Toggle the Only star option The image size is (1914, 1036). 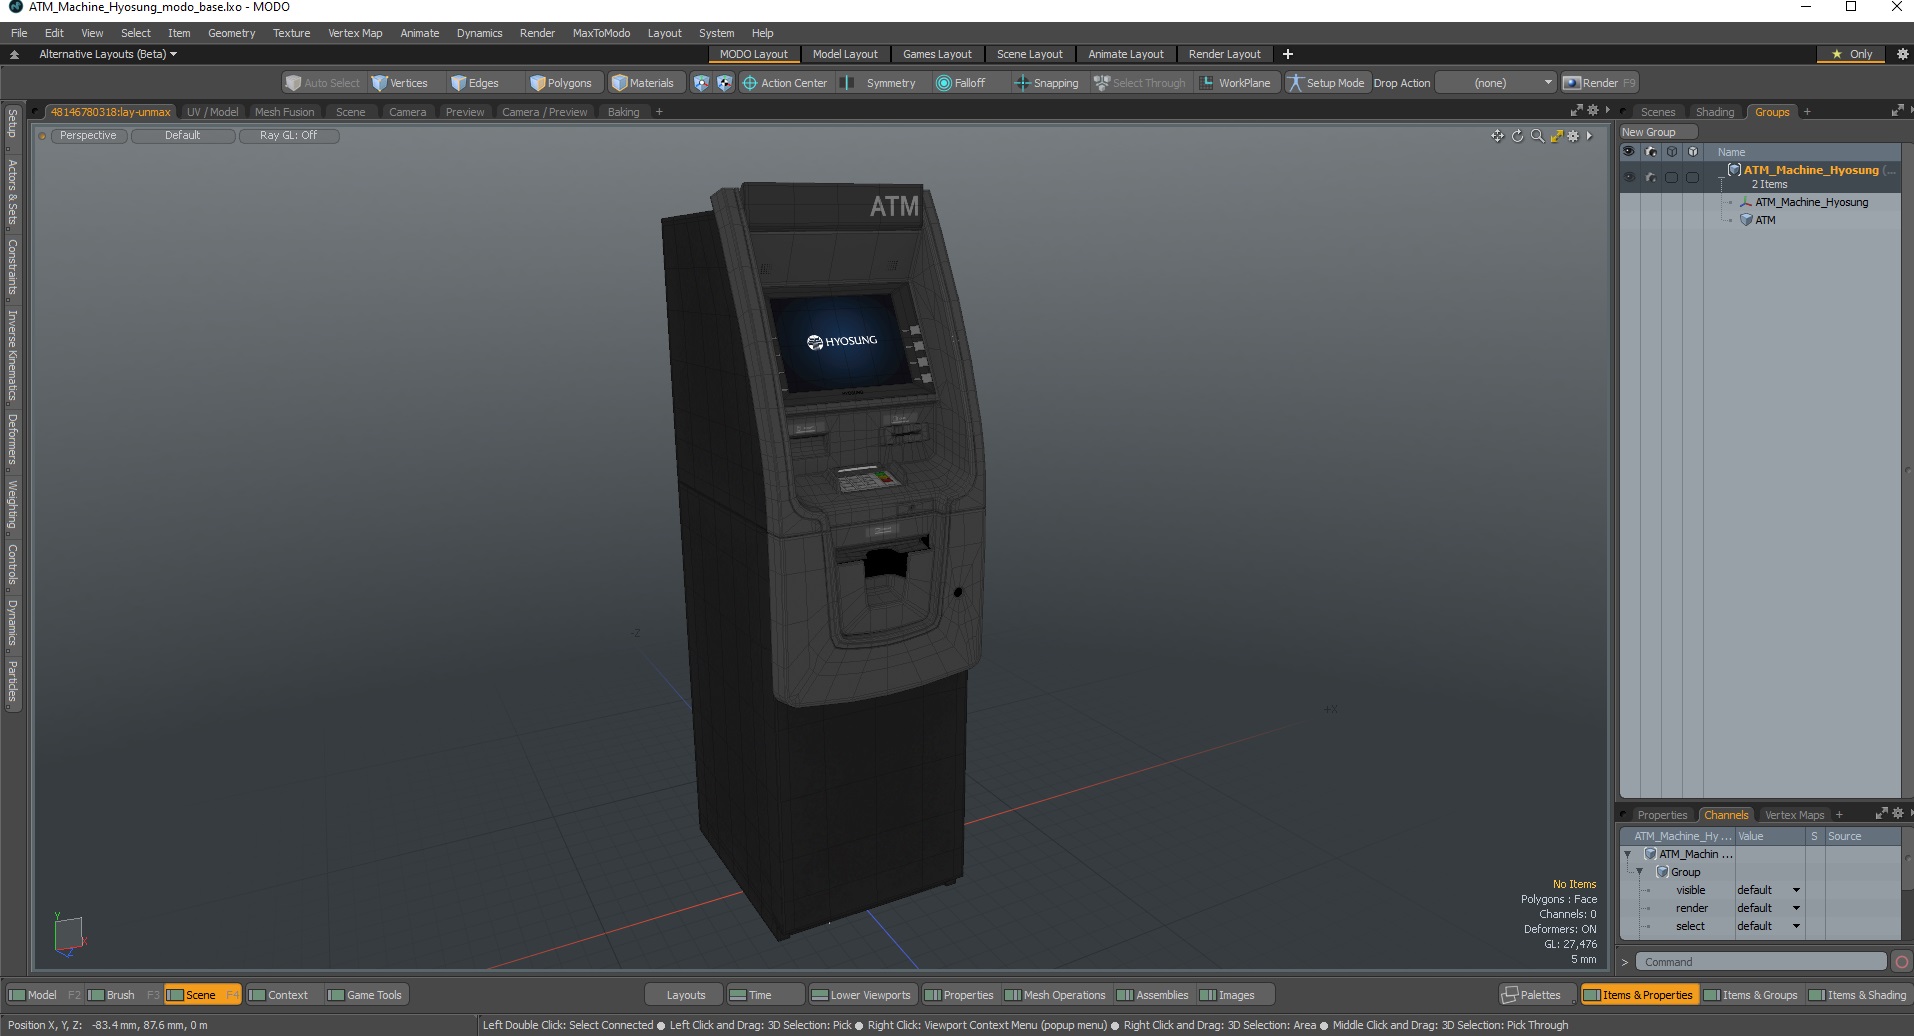(x=1852, y=54)
